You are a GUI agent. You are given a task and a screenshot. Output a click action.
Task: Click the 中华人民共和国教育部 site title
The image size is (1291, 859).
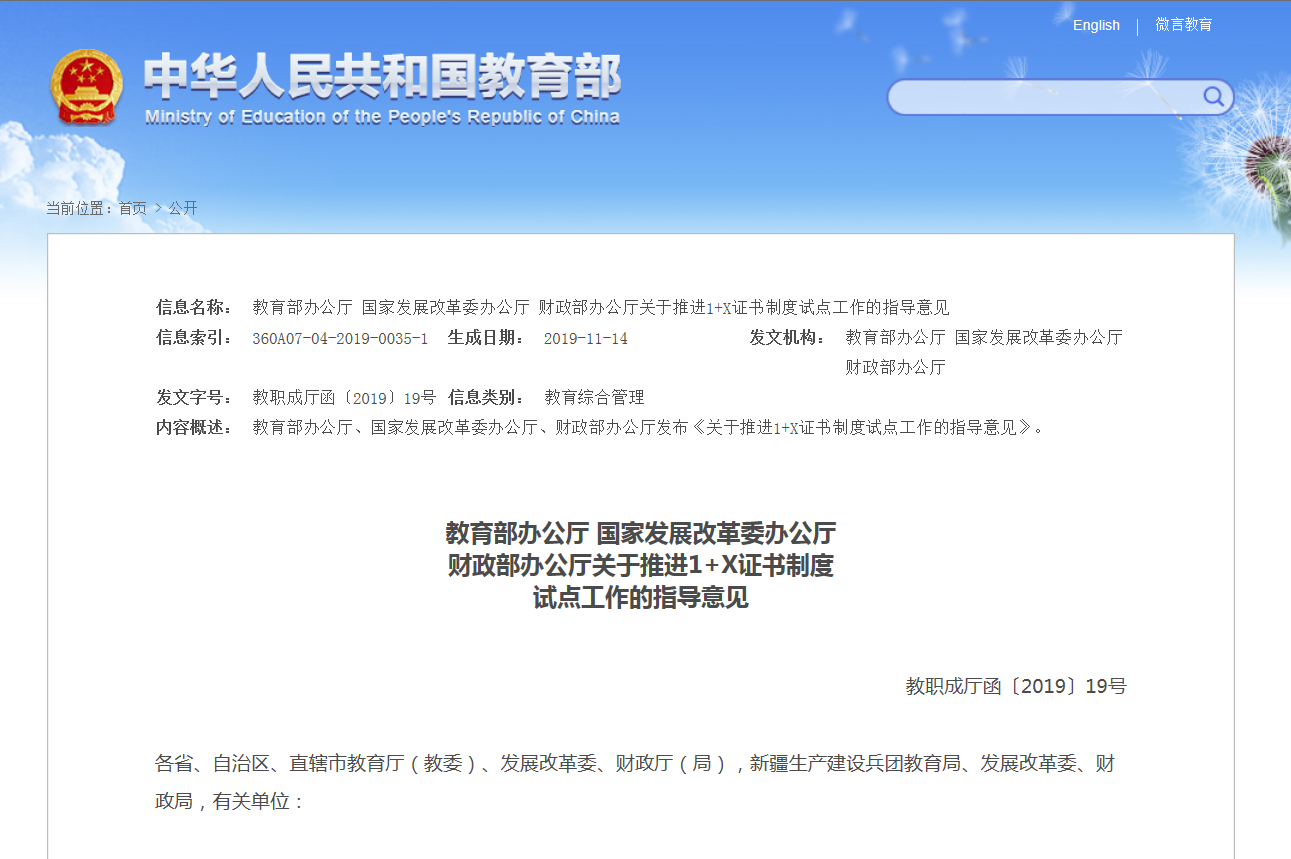coord(382,76)
